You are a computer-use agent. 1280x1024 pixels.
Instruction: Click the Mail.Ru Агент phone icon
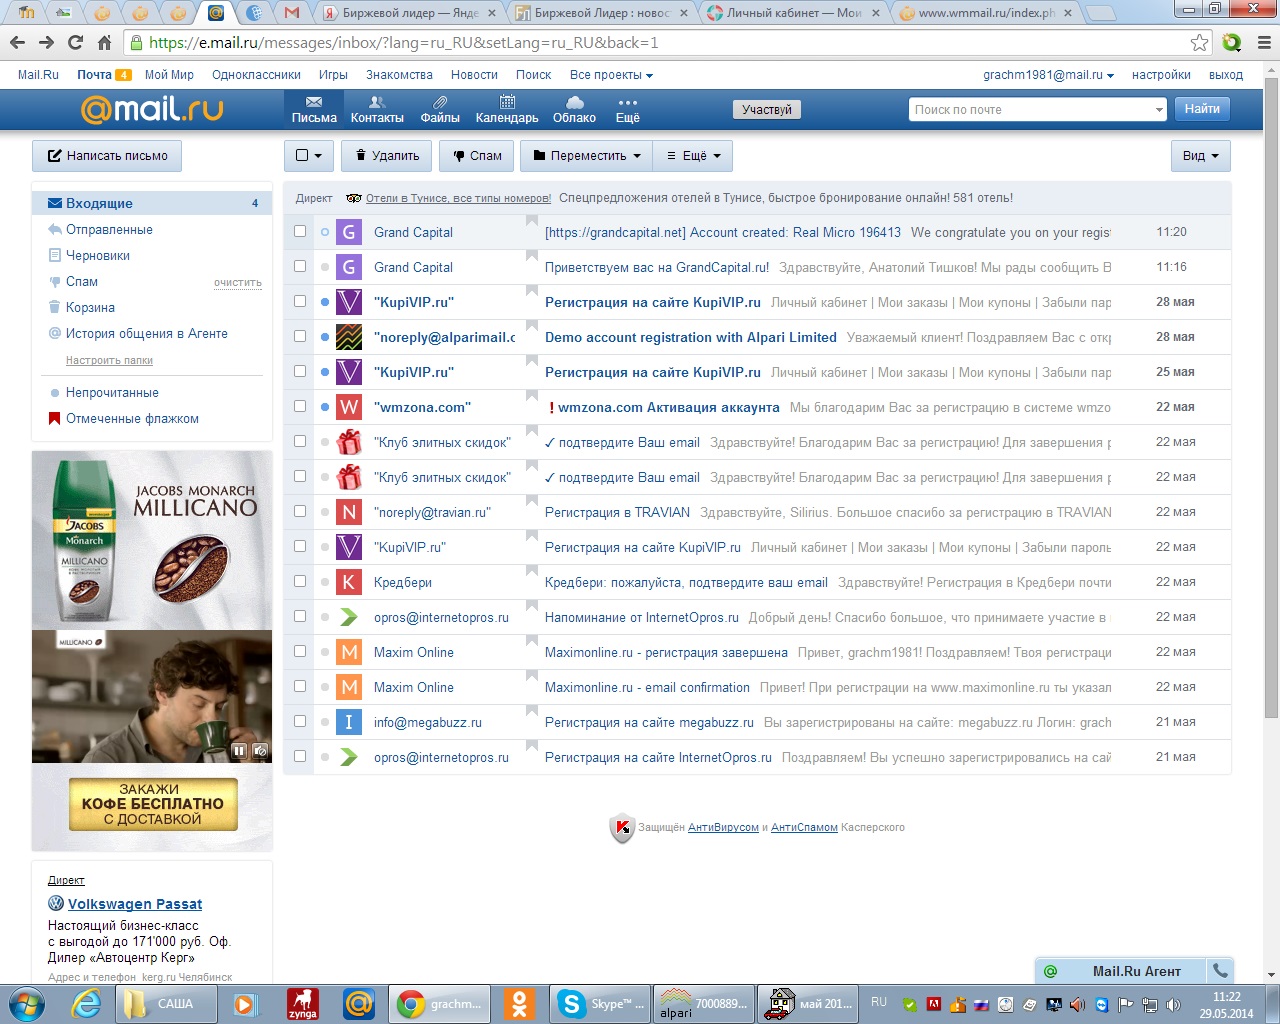pos(1220,970)
